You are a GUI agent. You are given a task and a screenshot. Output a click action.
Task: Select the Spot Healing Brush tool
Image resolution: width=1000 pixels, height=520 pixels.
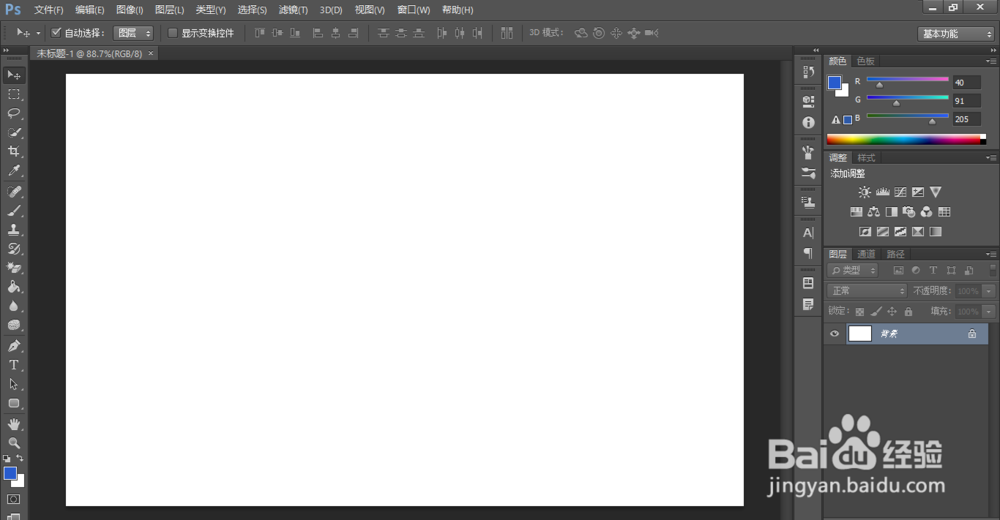(13, 191)
